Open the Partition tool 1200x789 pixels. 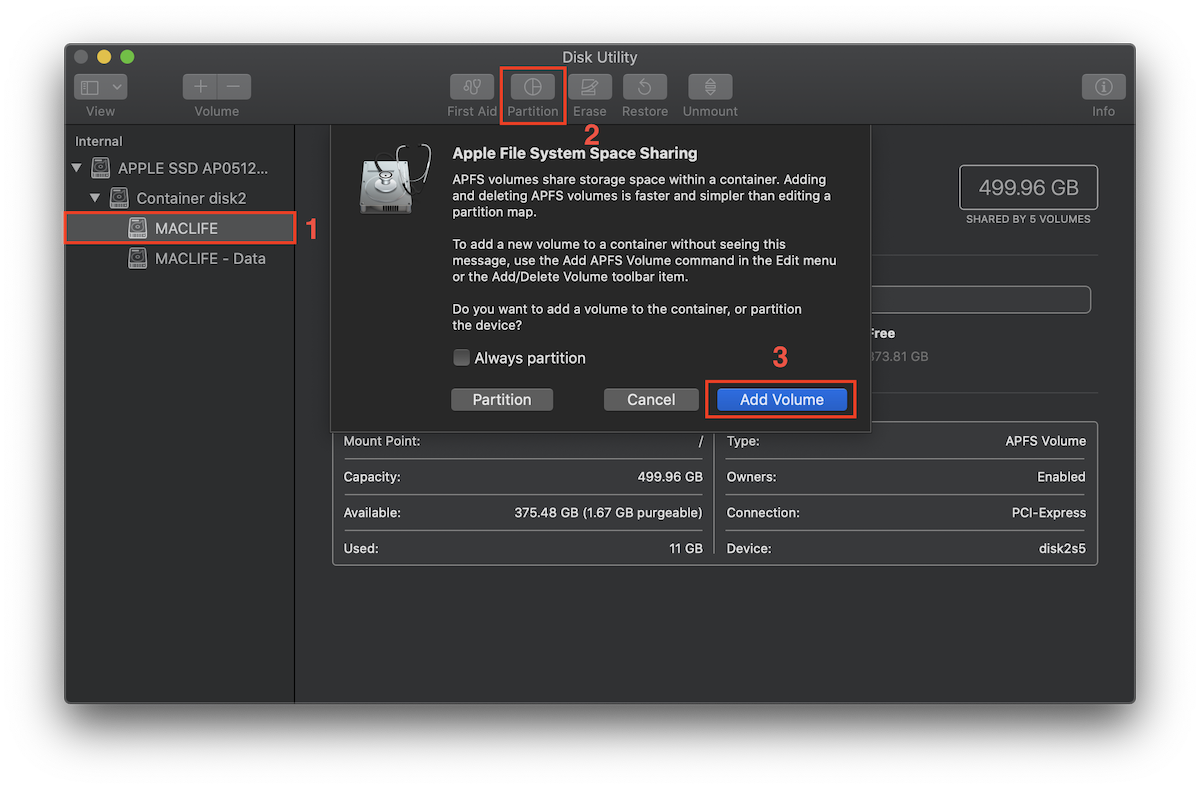532,87
